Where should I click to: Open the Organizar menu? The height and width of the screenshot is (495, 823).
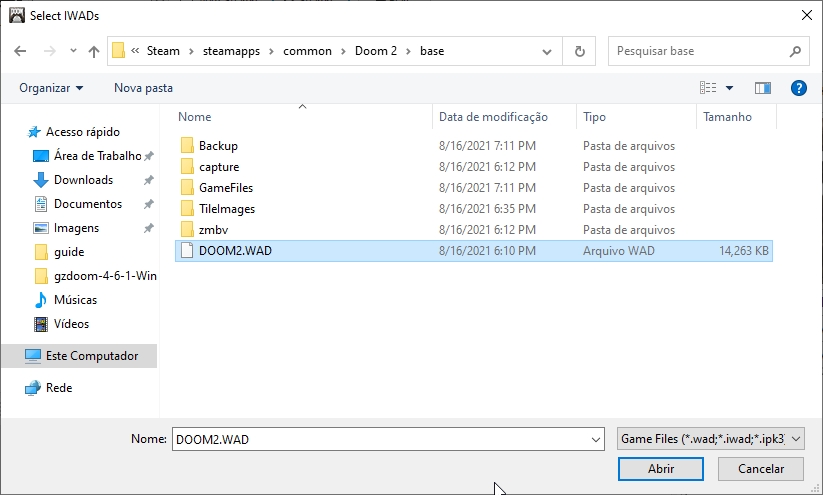pos(51,88)
